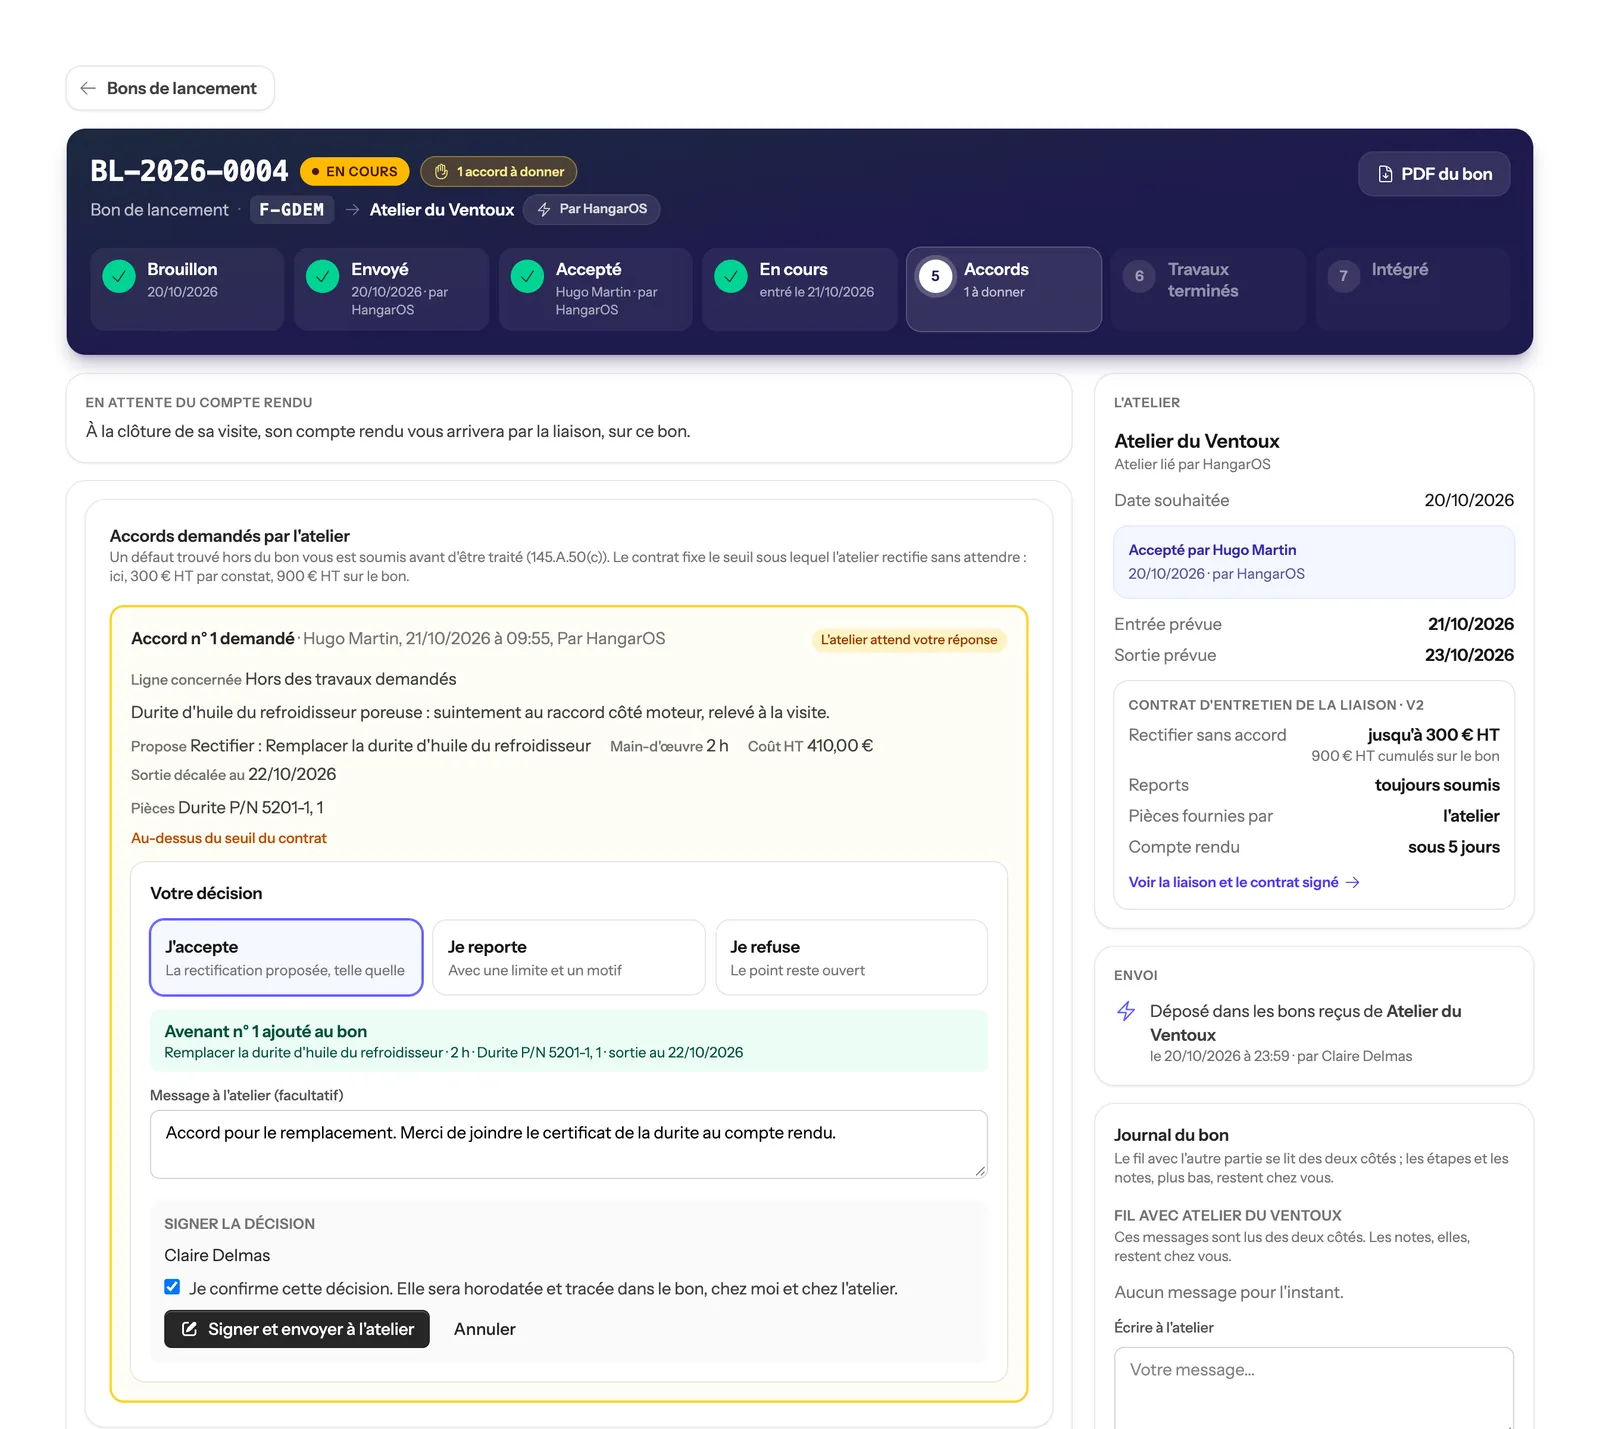Click the green check icon for Accepté
This screenshot has width=1600, height=1429.
click(527, 276)
